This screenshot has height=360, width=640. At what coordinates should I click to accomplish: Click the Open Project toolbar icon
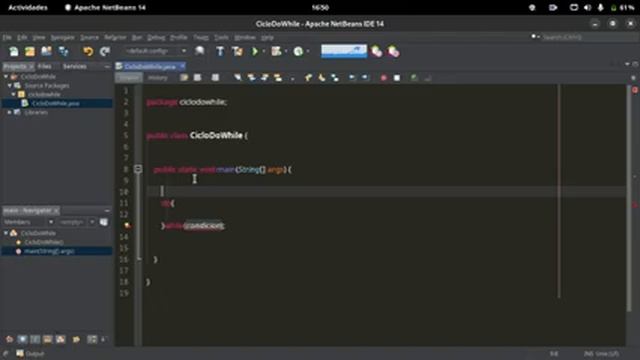46,51
